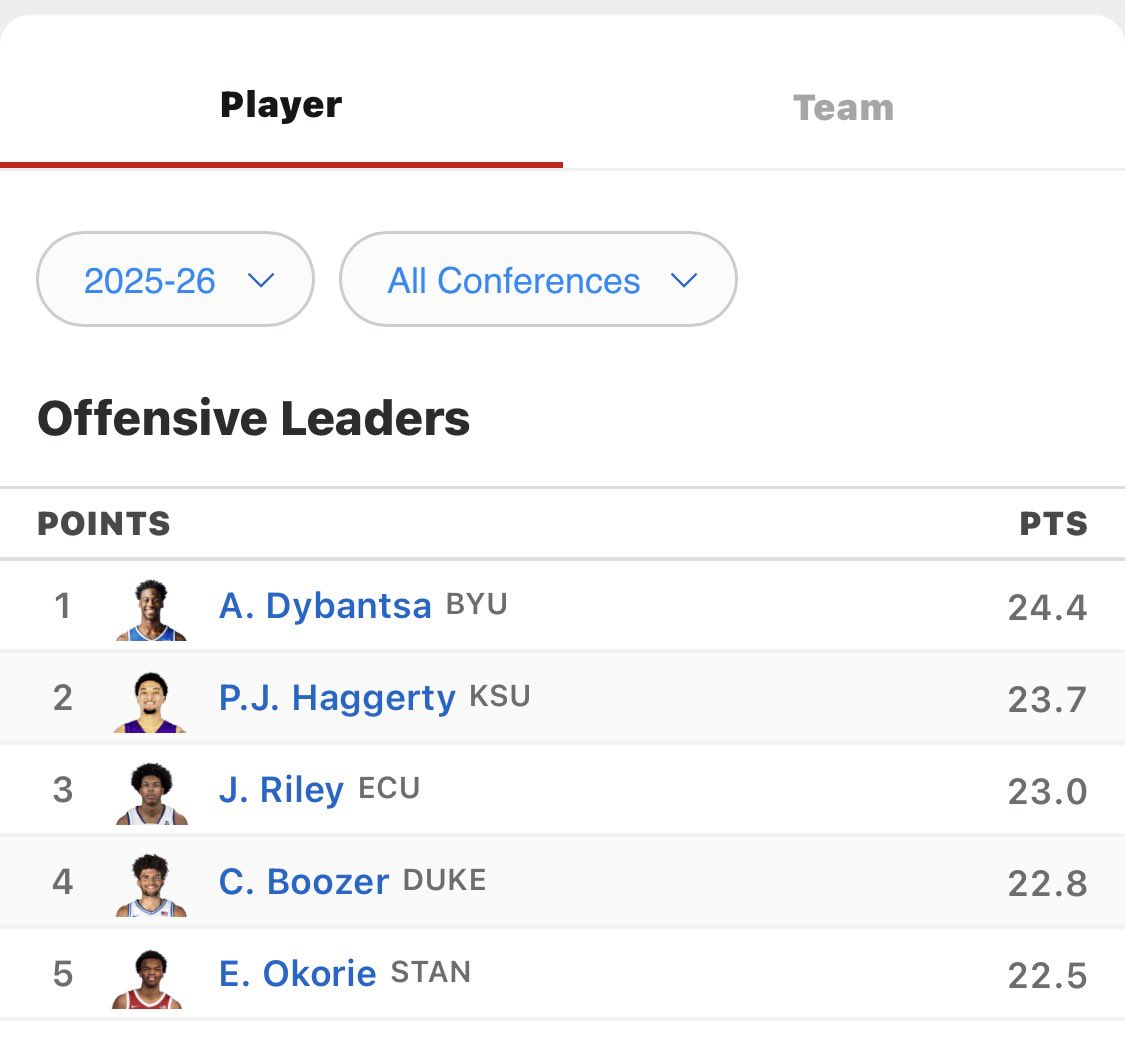Open J. Riley player page
This screenshot has height=1061, width=1125.
coord(281,790)
